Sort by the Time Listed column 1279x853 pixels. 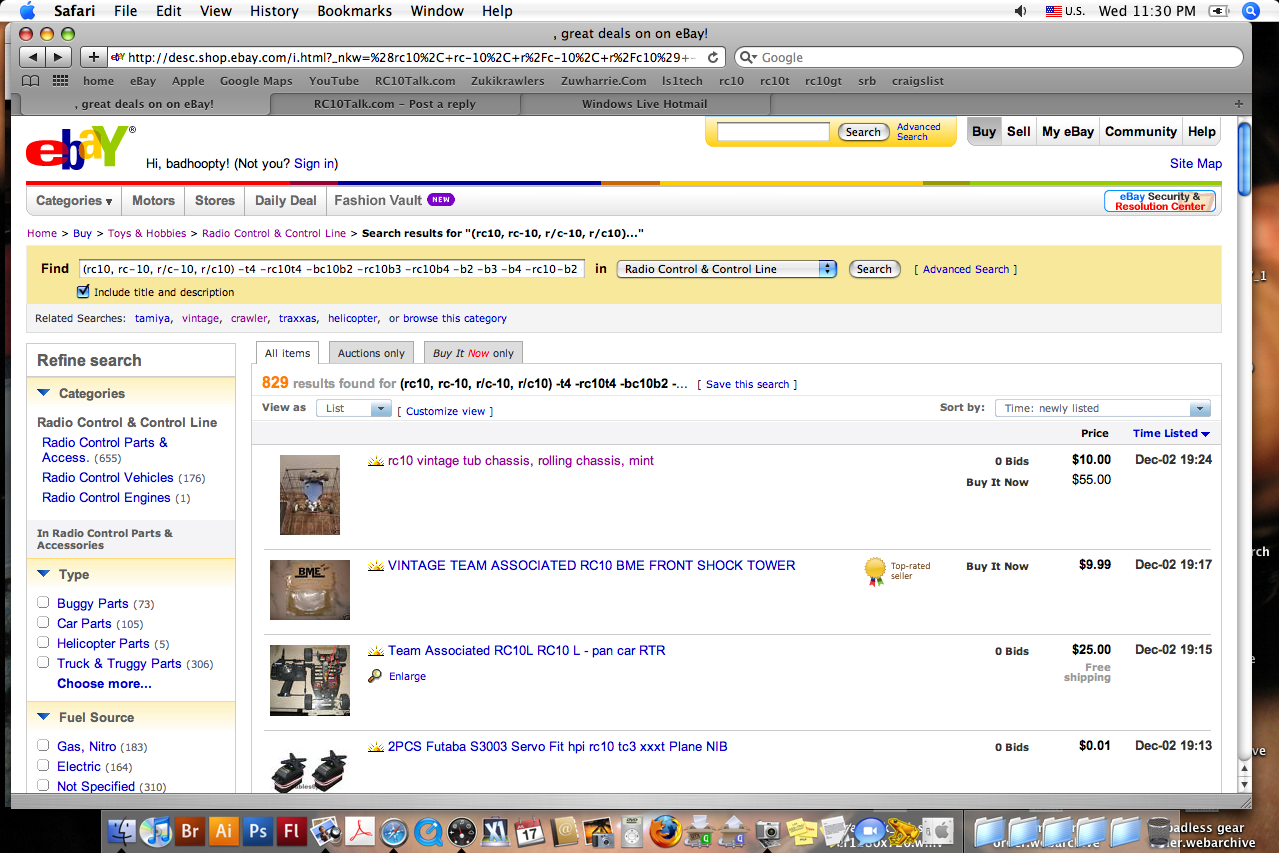pyautogui.click(x=1171, y=434)
